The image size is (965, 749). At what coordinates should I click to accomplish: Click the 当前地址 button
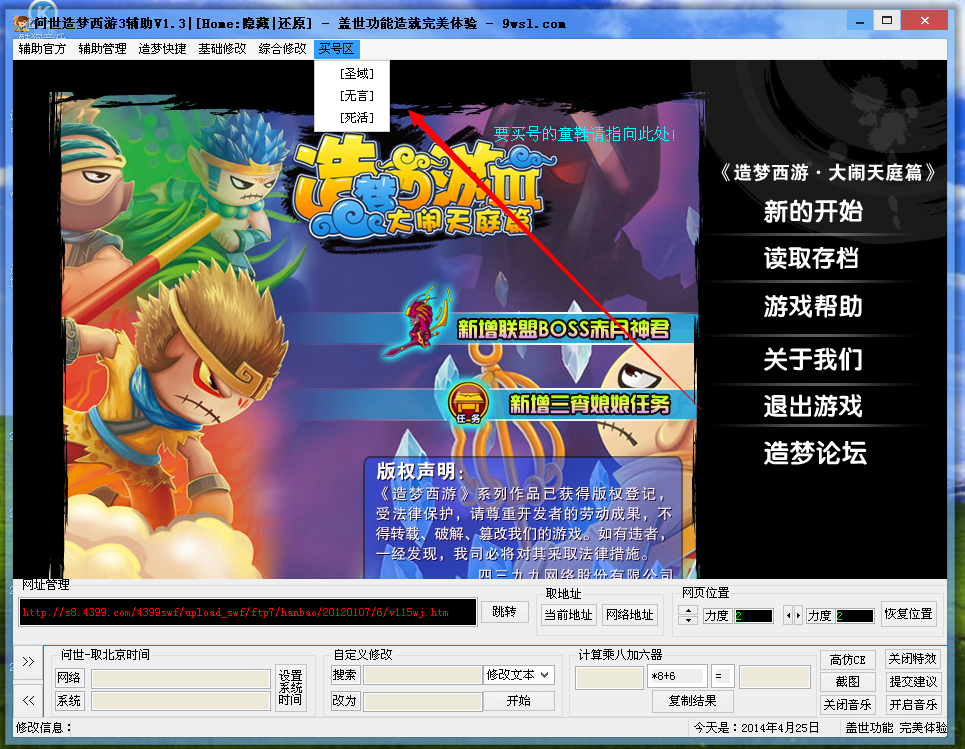569,615
